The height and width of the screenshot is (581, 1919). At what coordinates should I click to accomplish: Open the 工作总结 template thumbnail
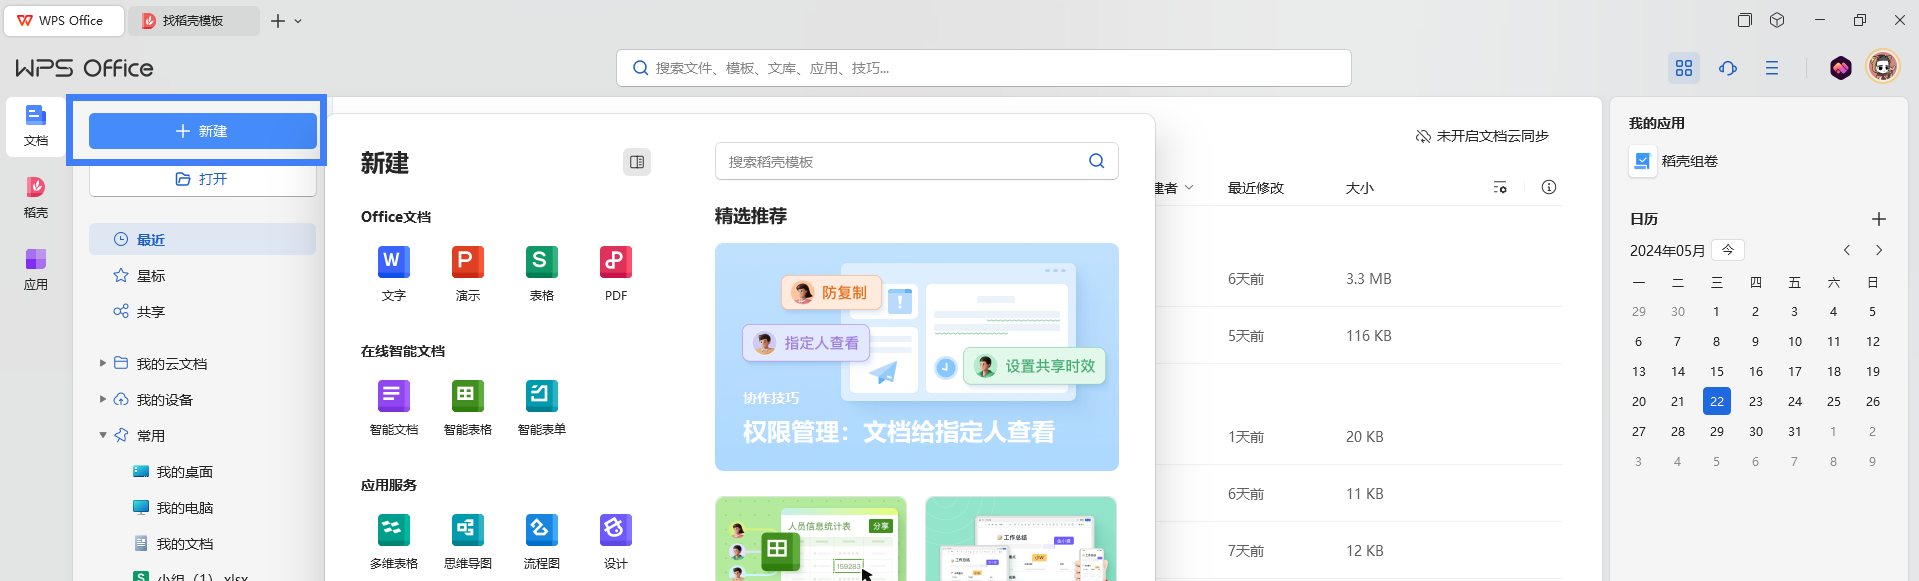click(1021, 539)
